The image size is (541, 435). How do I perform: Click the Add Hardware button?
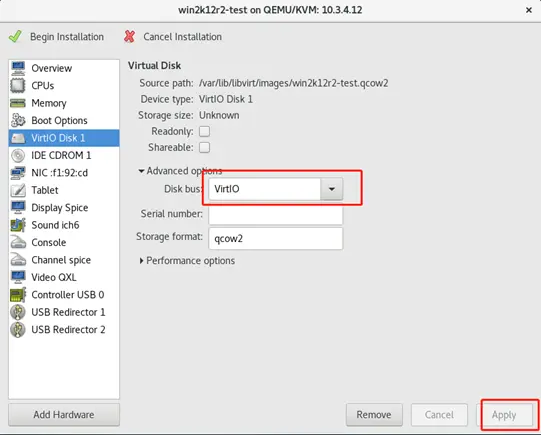[64, 415]
